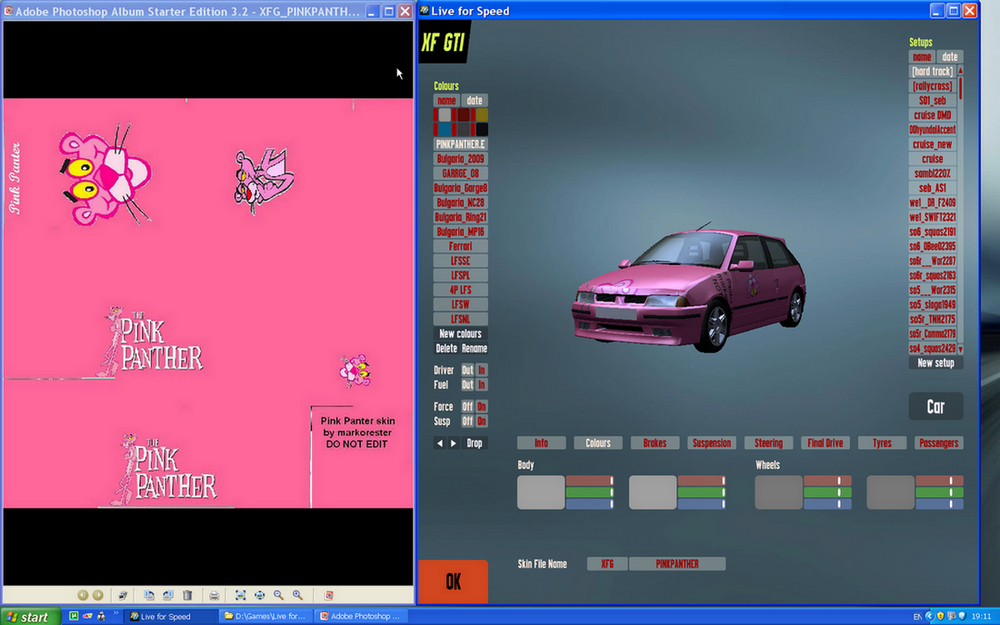Open the Steering tab

click(x=768, y=443)
